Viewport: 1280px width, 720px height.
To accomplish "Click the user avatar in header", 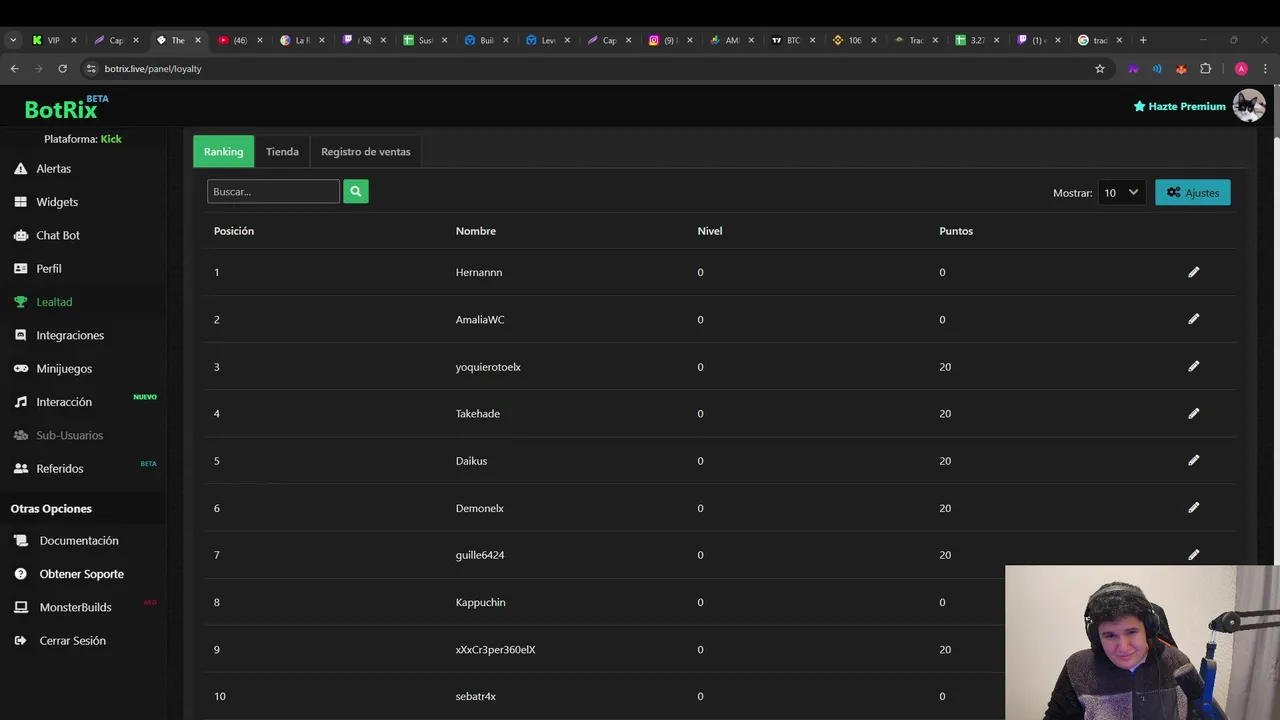I will 1249,105.
